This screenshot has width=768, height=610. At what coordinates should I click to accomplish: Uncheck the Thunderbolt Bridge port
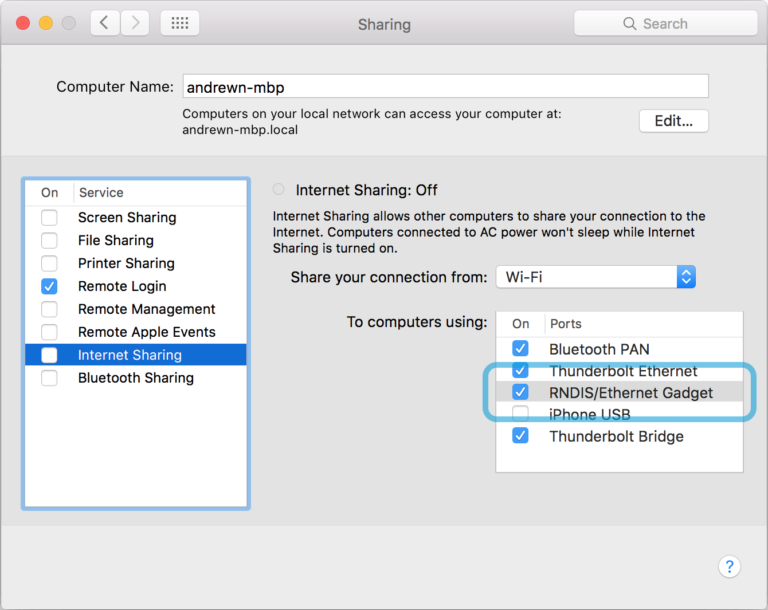pos(520,436)
